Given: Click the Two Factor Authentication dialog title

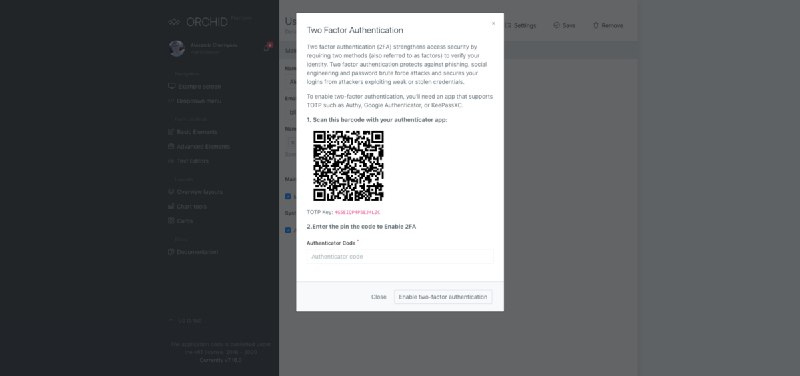Looking at the screenshot, I should pos(355,31).
